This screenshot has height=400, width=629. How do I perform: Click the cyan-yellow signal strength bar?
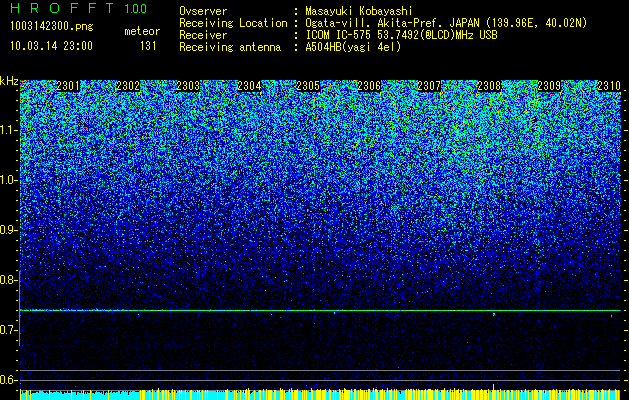[320, 394]
